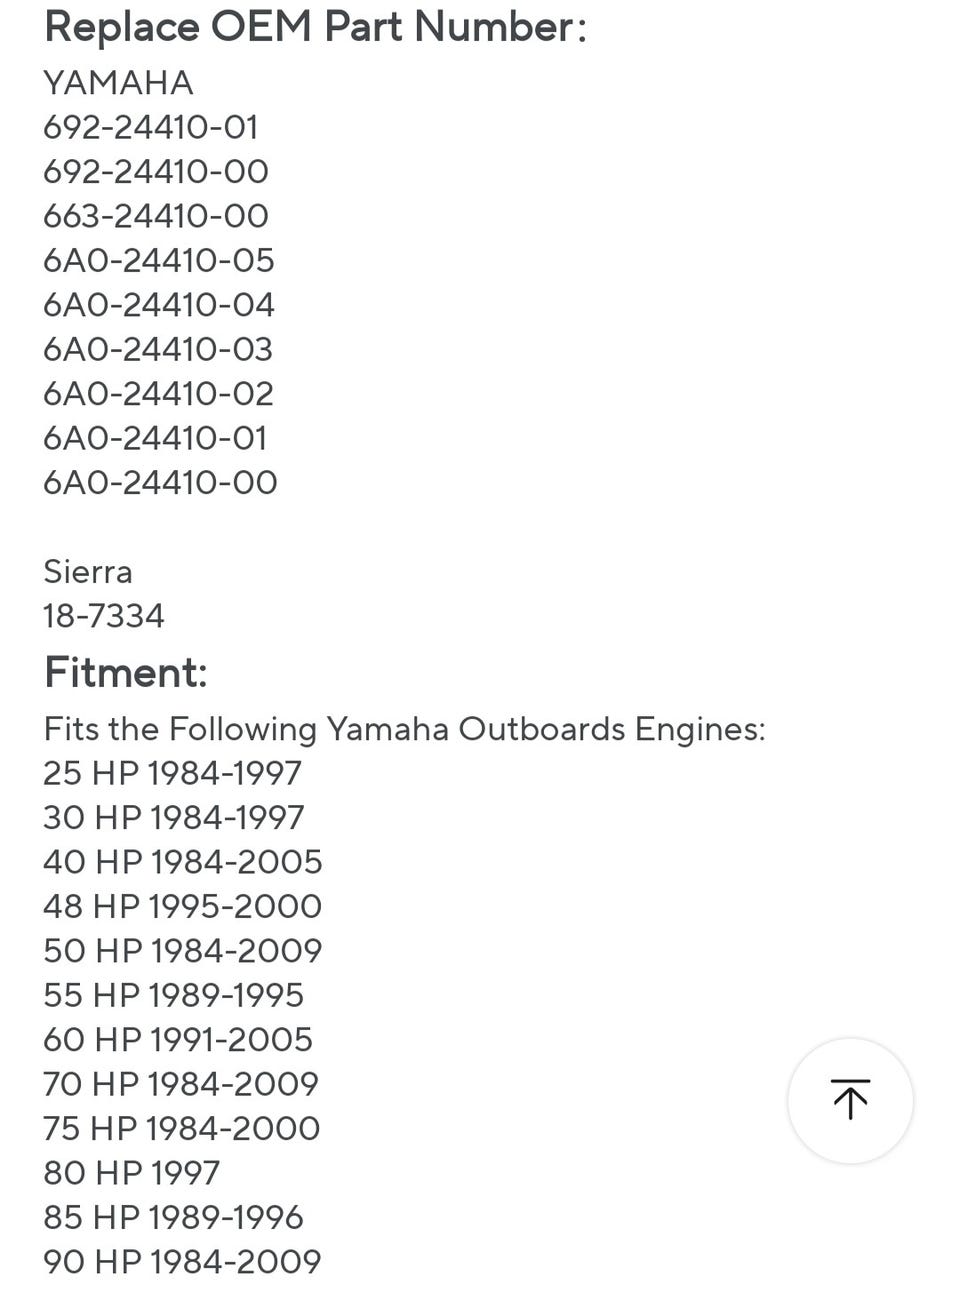Click the "Replace OEM Part Number:" heading
This screenshot has width=960, height=1292.
tap(315, 27)
